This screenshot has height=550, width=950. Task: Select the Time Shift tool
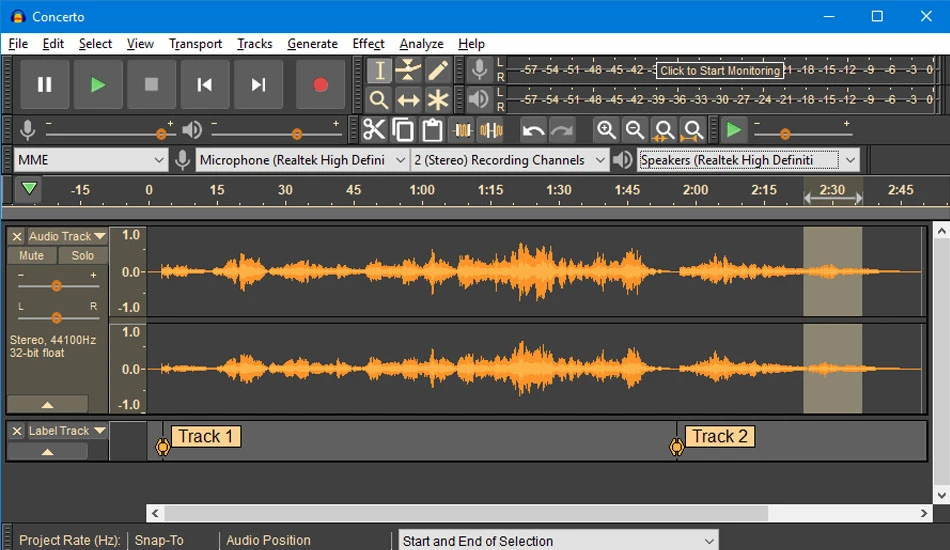click(x=408, y=99)
